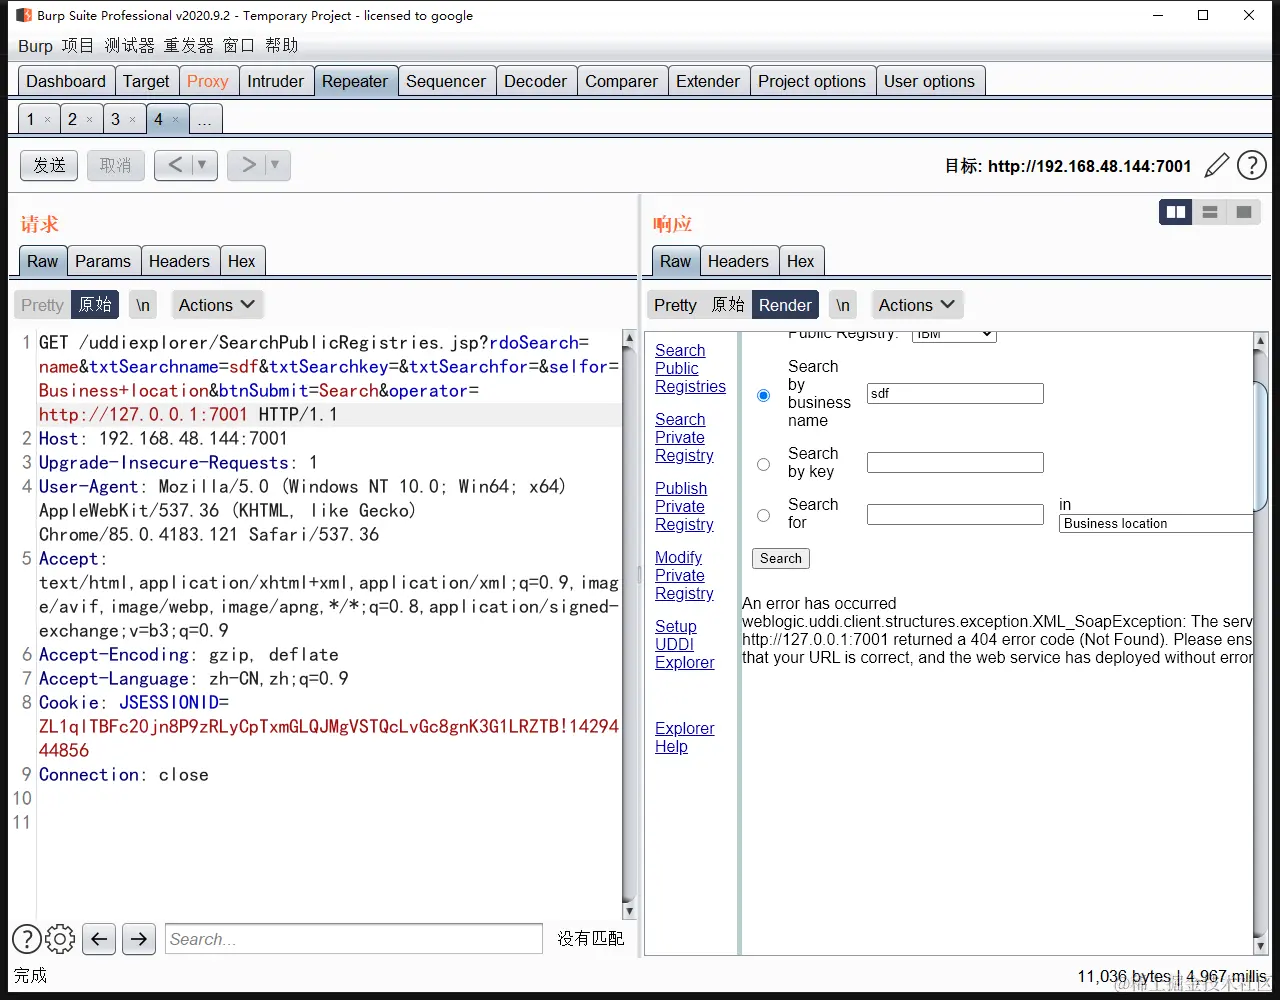Open Setup UDDI Explorer link
This screenshot has height=1000, width=1280.
[685, 644]
